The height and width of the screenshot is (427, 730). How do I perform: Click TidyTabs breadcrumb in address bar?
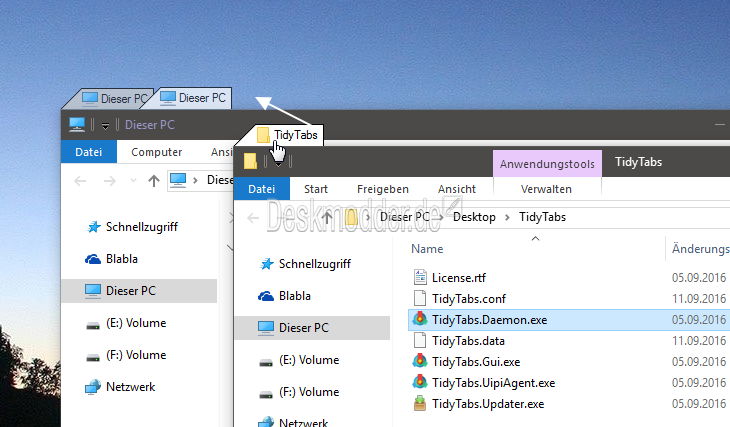(x=542, y=217)
